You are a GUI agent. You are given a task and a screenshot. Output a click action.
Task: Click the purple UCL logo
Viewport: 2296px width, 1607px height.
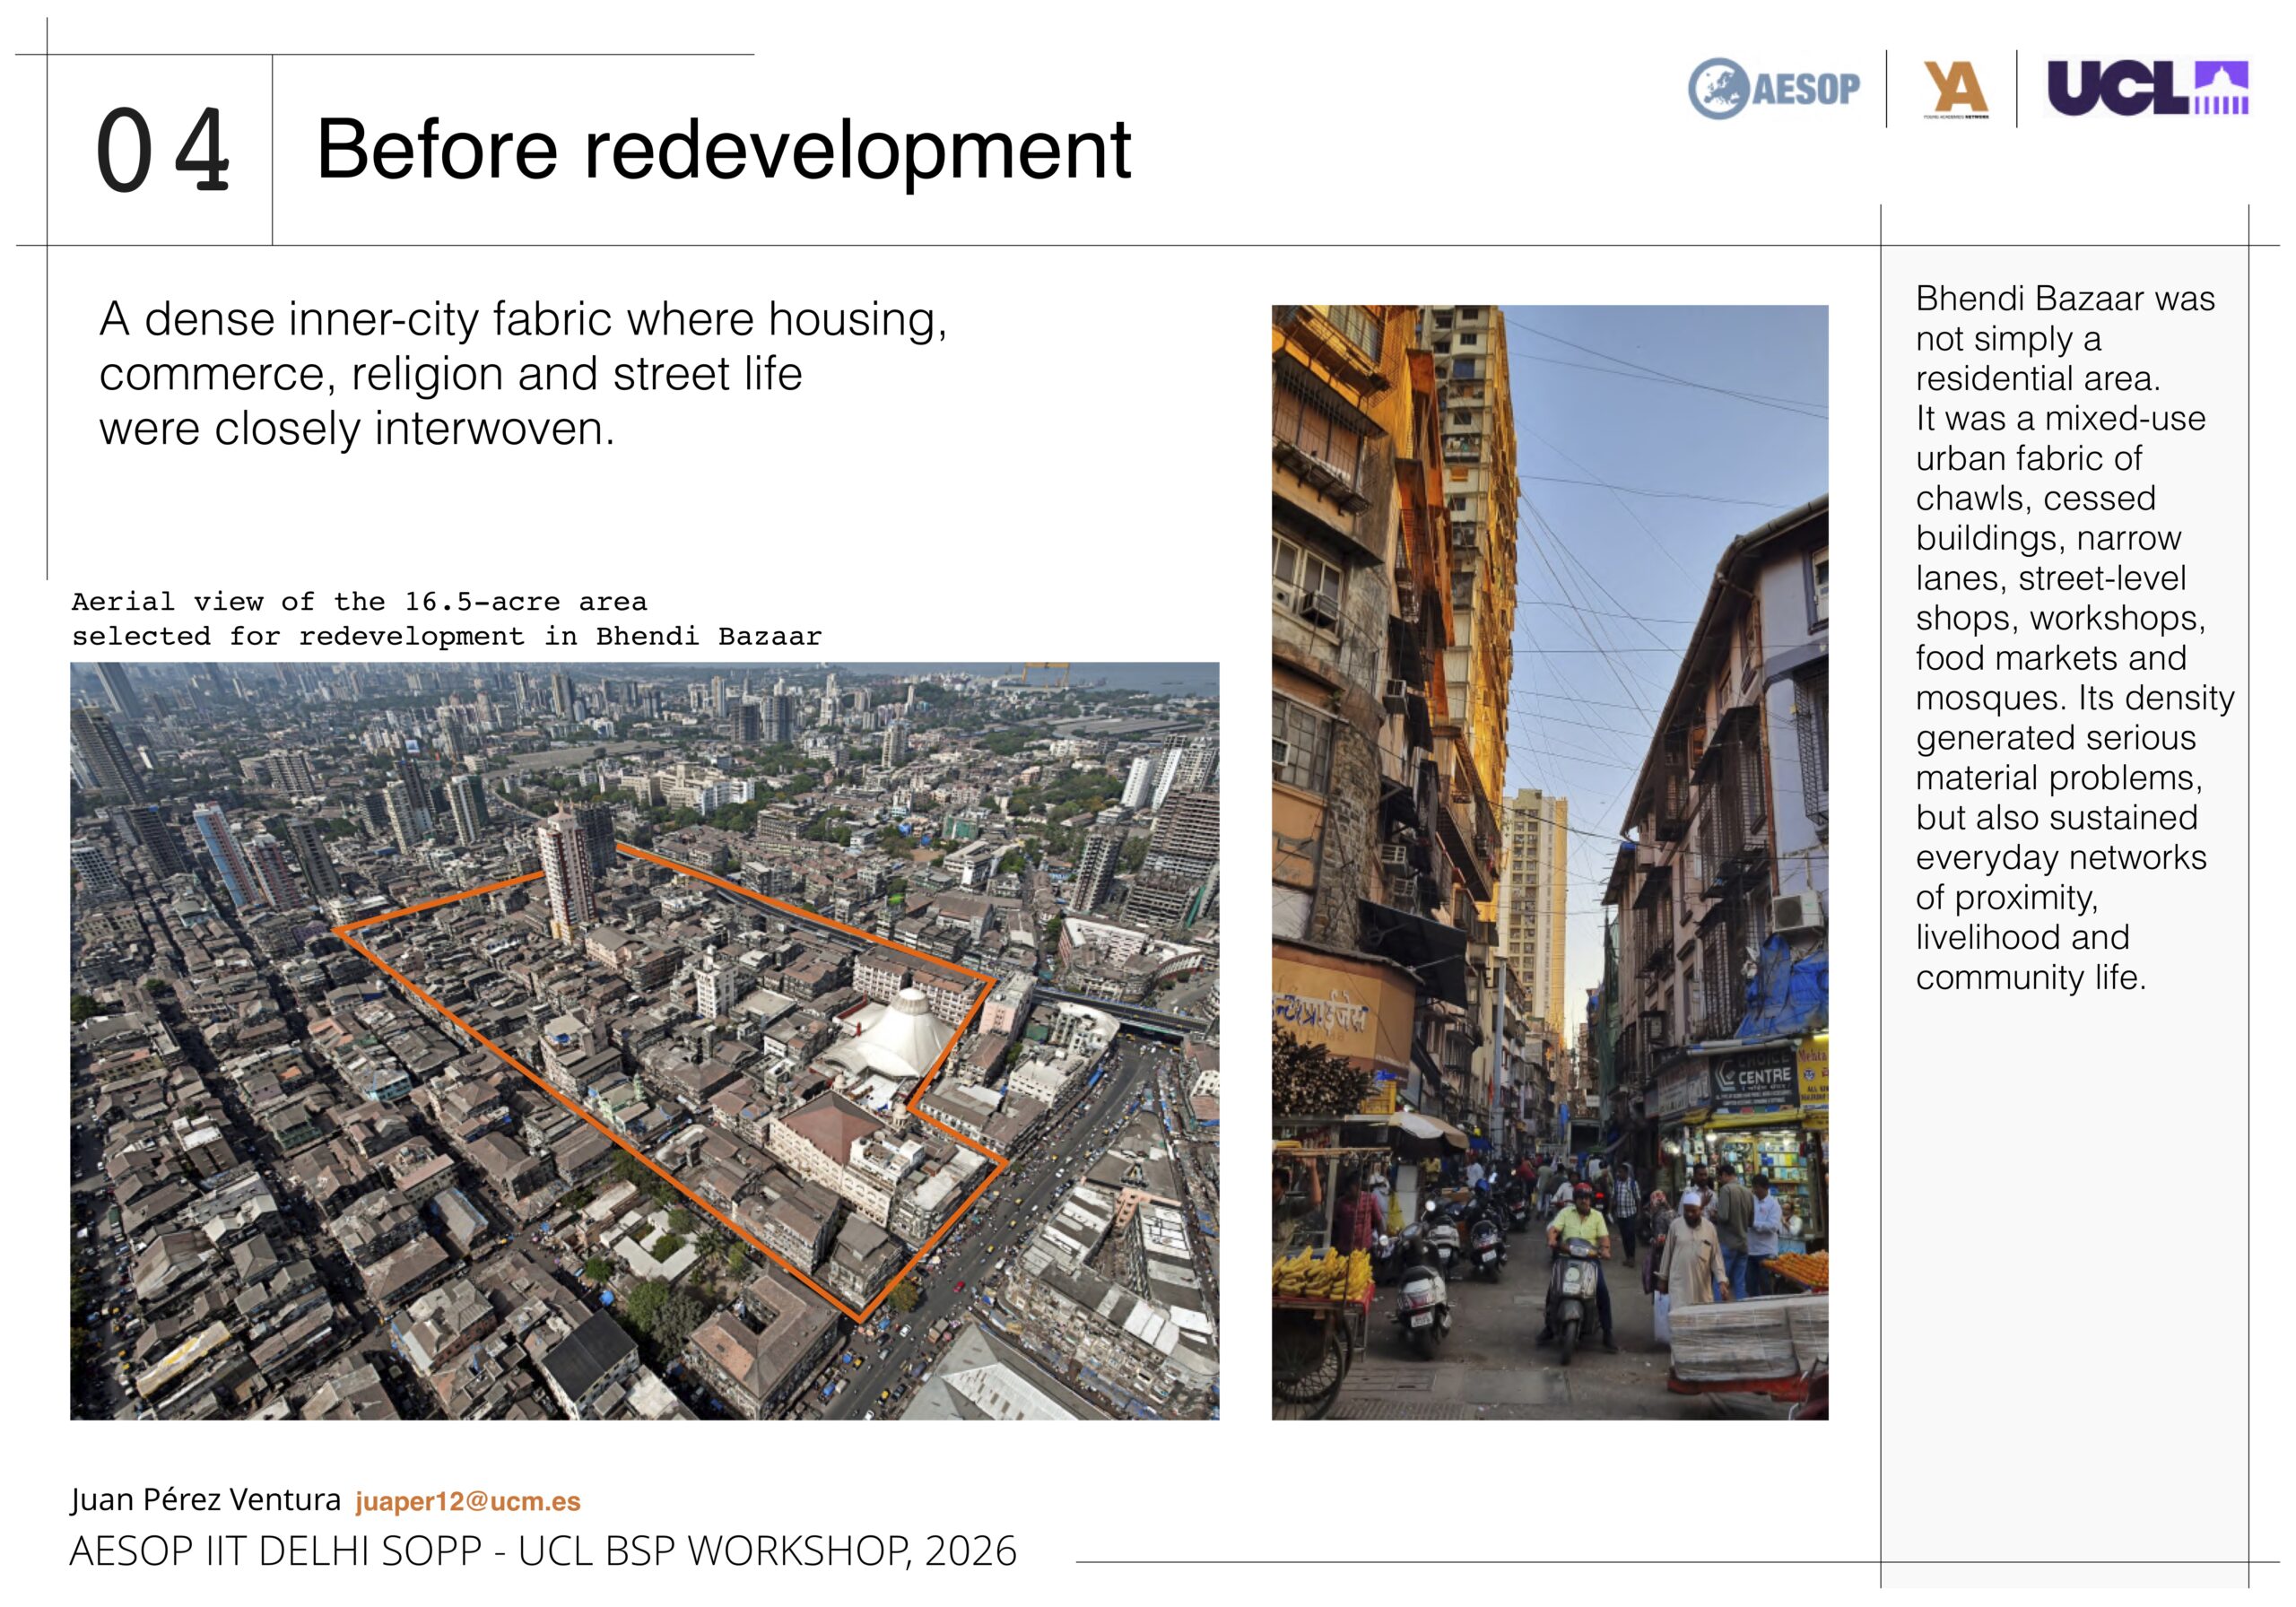coord(2148,88)
